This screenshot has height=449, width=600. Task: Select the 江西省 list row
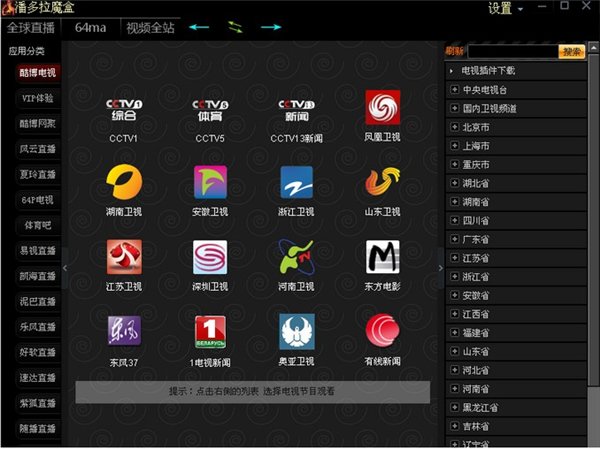coord(516,314)
